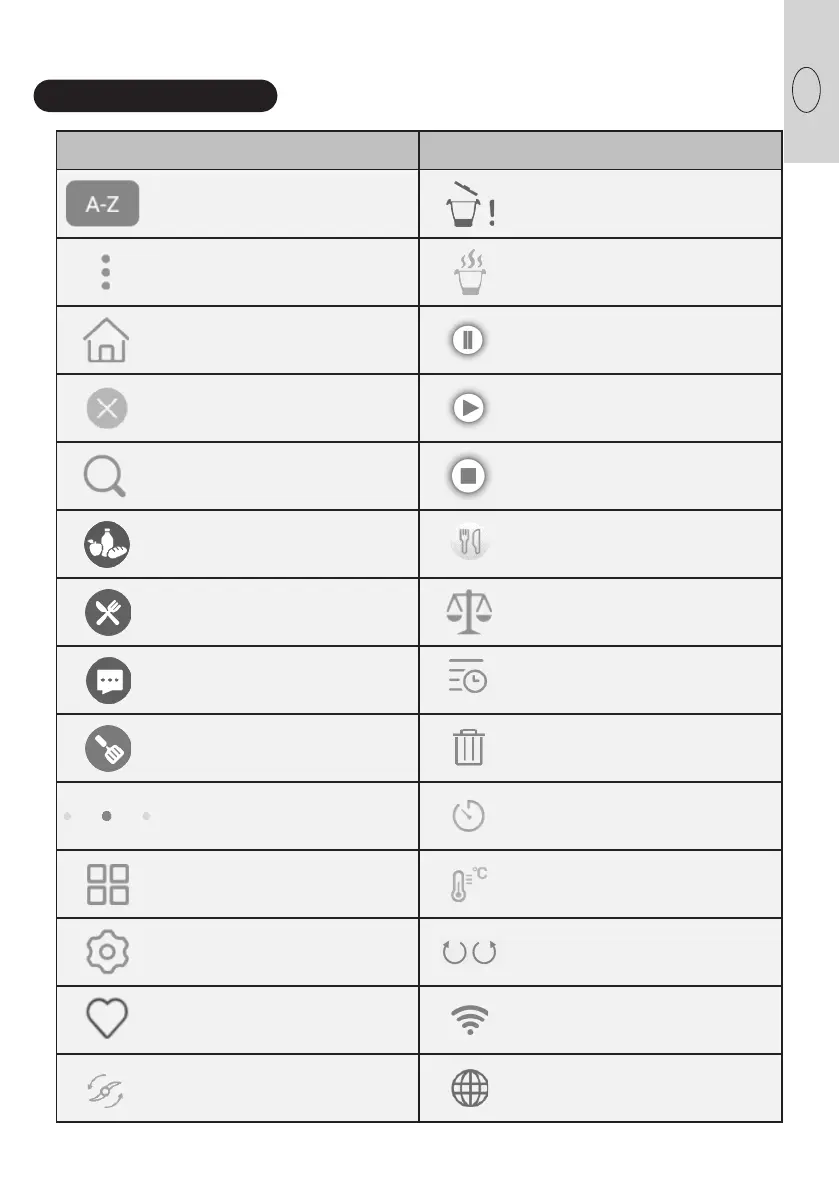The image size is (839, 1191).
Task: Toggle the heart favorite icon
Action: pyautogui.click(x=108, y=1019)
